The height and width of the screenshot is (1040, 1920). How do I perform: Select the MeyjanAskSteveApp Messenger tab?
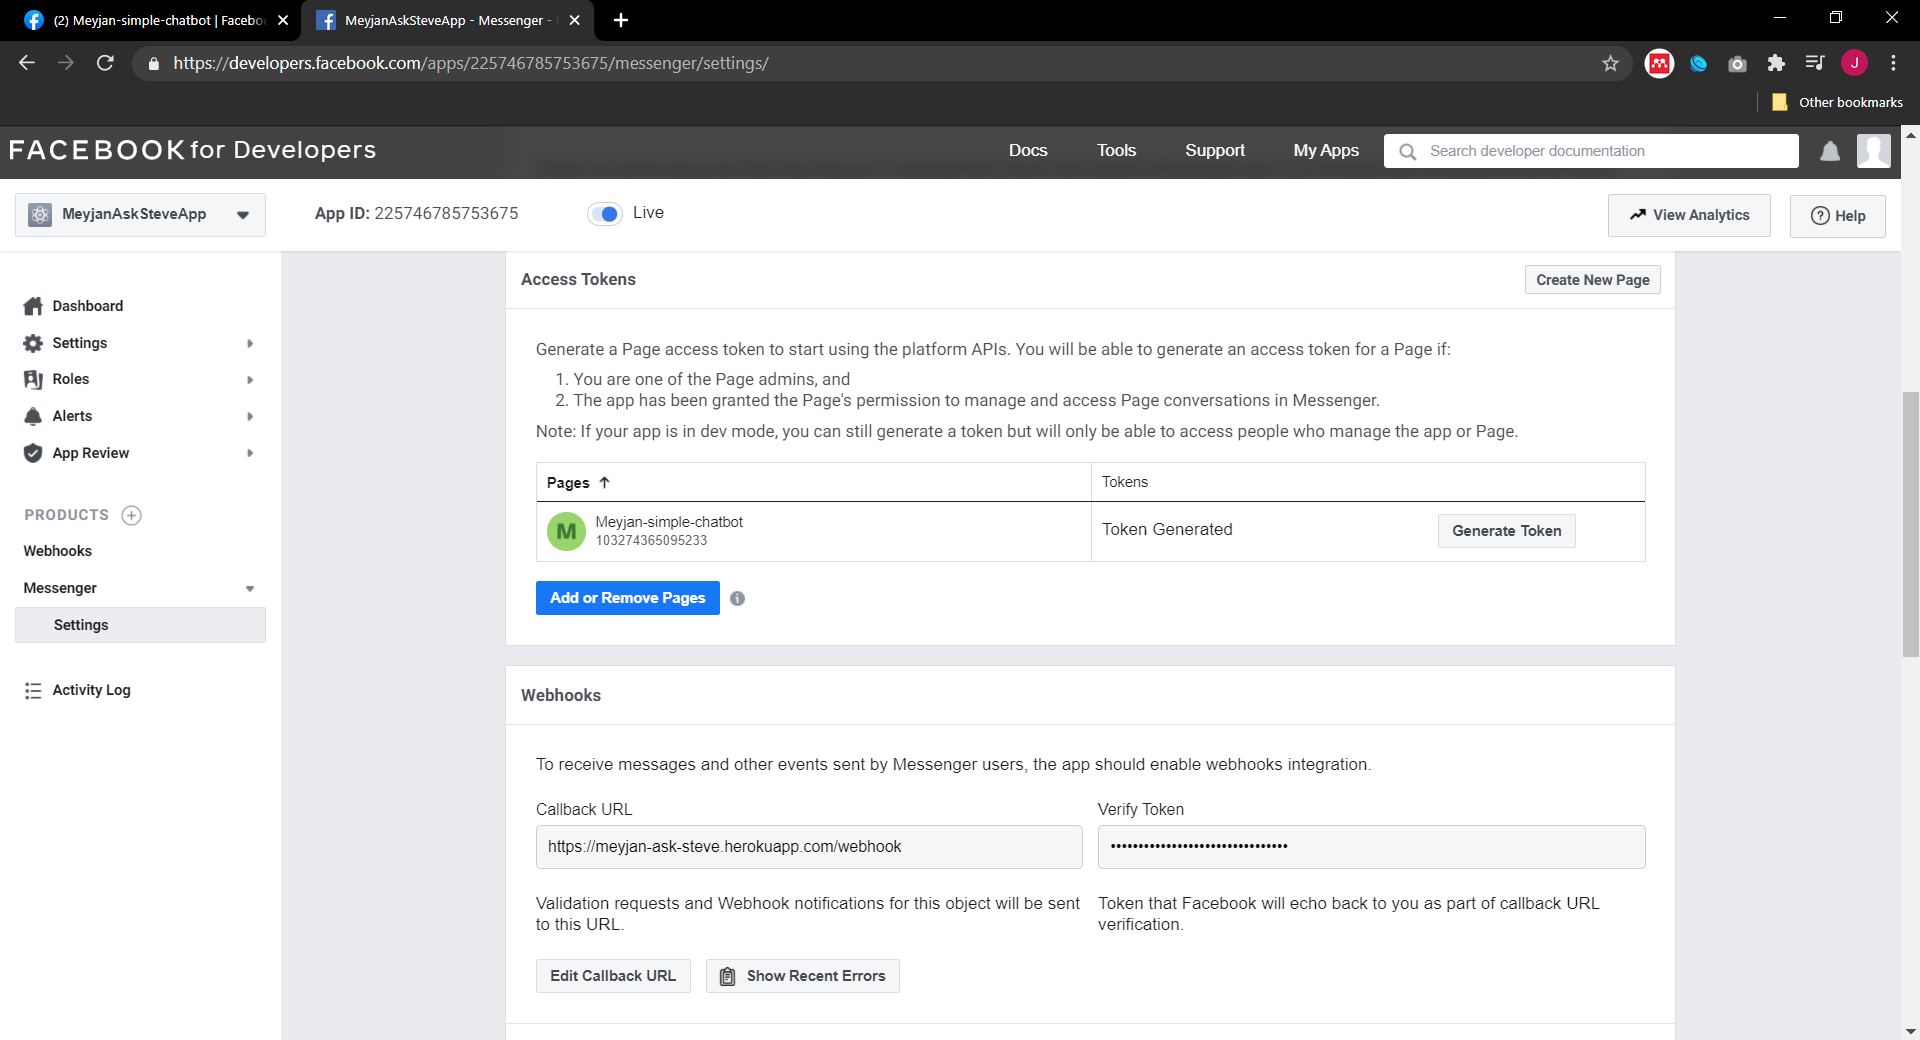445,20
